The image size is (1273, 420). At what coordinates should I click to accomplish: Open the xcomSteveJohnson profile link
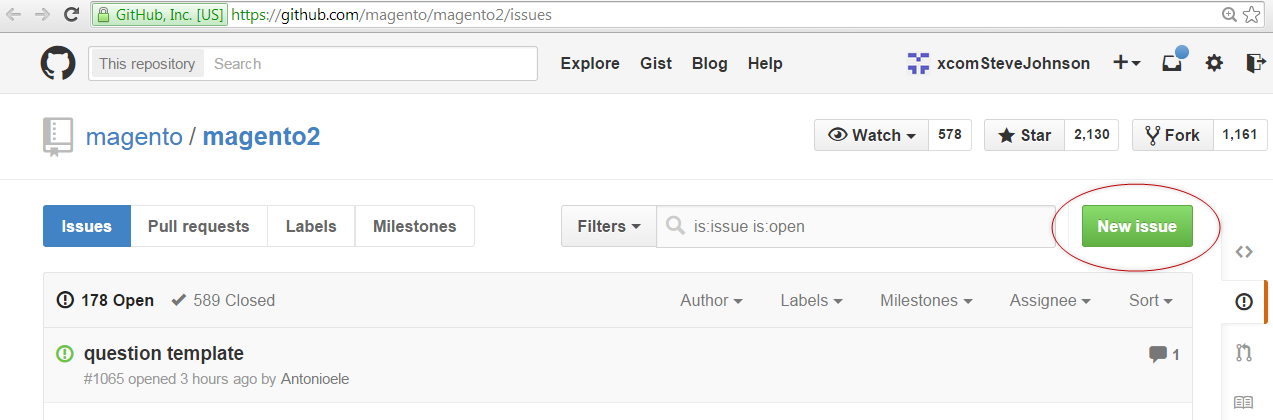click(x=1014, y=63)
